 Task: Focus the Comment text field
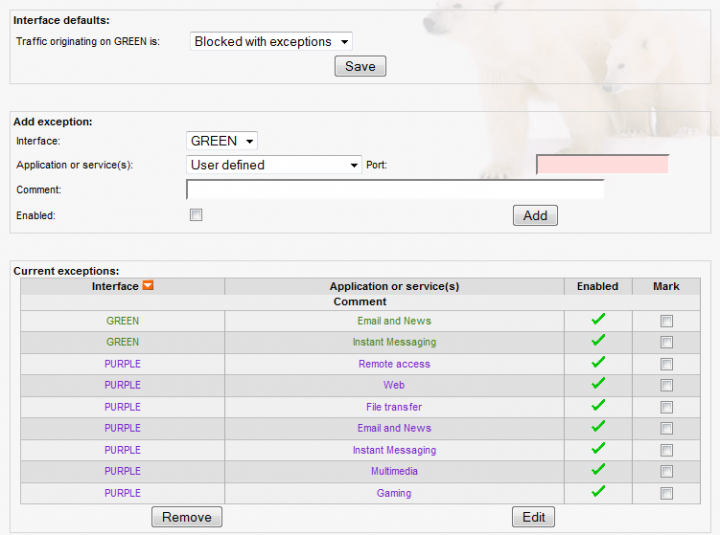click(395, 189)
